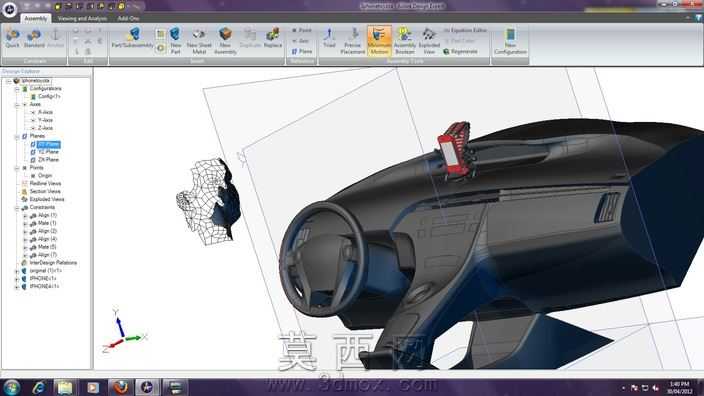Image resolution: width=704 pixels, height=396 pixels.
Task: Open the Equation Editor
Action: (x=465, y=30)
